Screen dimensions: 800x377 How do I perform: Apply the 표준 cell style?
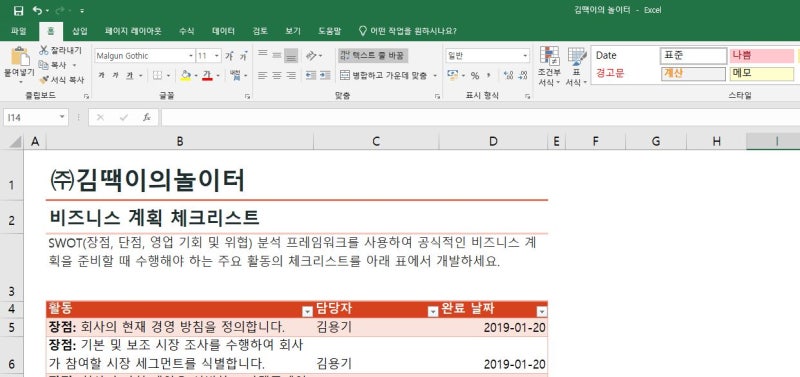click(693, 56)
